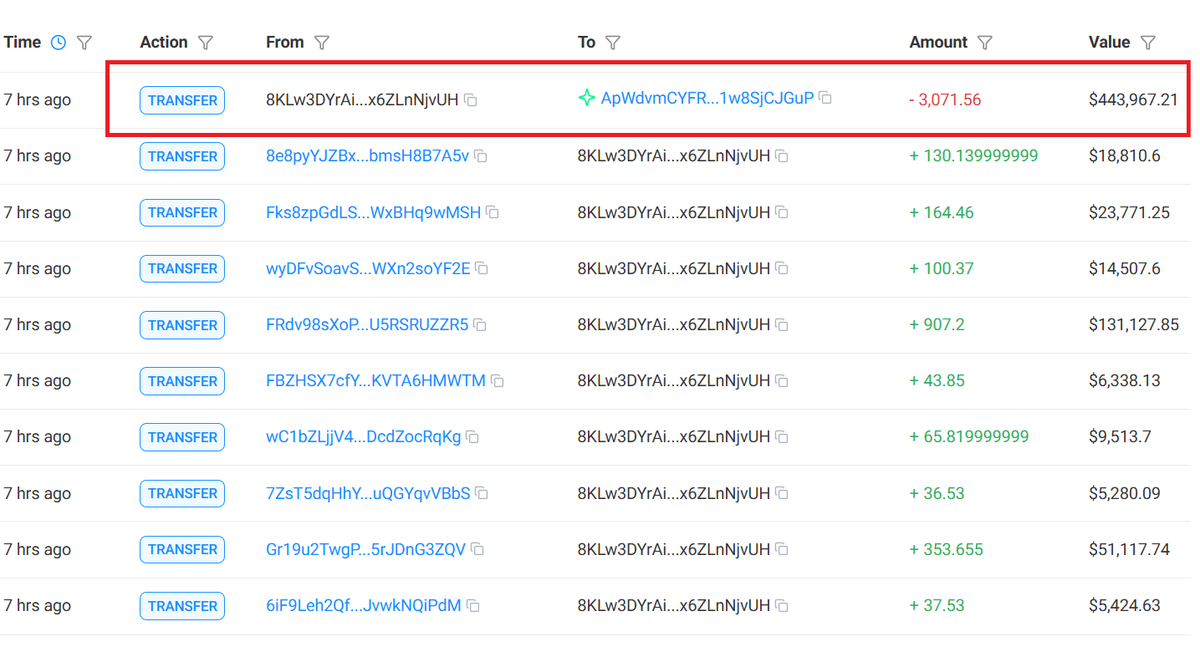Click TRANSFER badge in the $23,771.25 row
The width and height of the screenshot is (1200, 647).
click(182, 213)
